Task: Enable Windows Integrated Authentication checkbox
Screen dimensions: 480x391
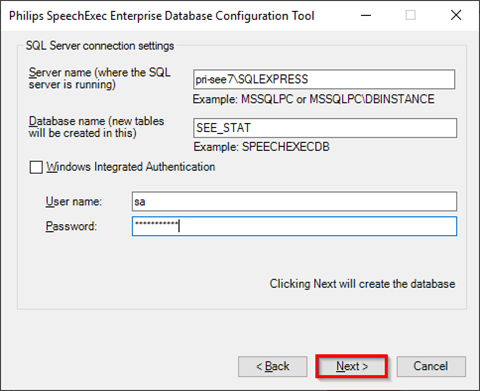Action: 36,167
